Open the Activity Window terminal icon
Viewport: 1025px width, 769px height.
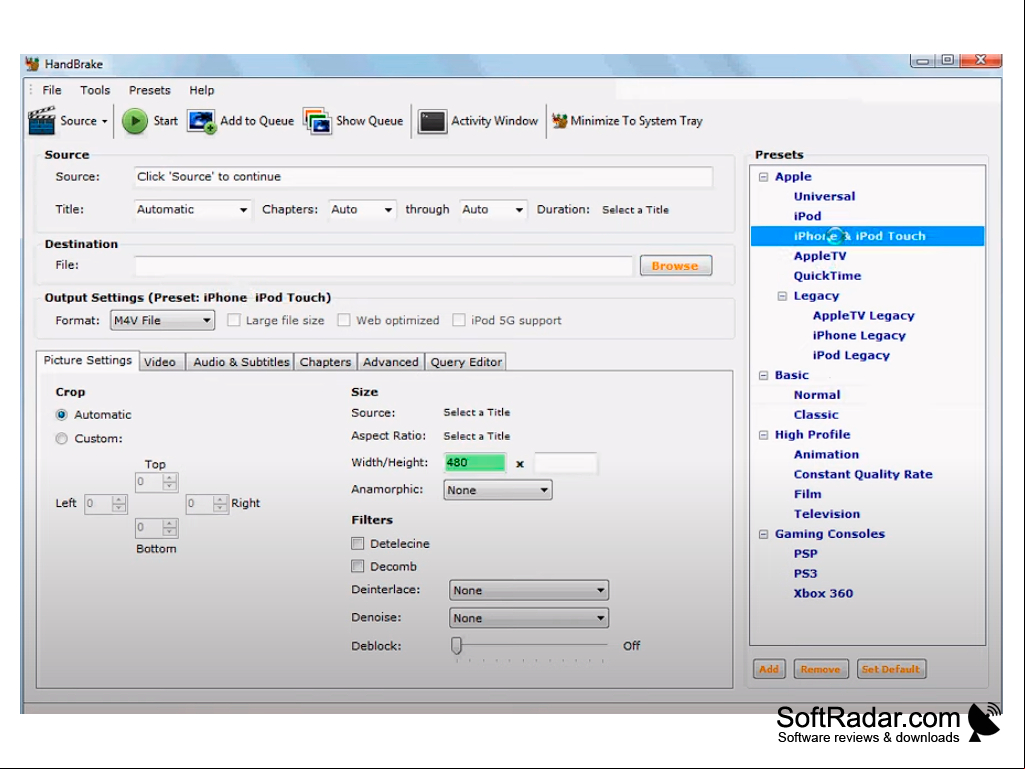432,121
